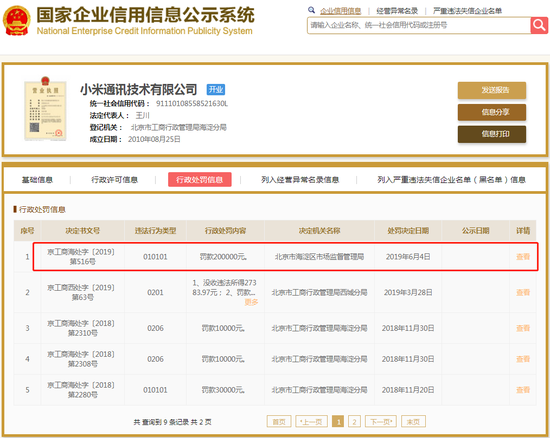Click the date 2019年3月28日
Image resolution: width=550 pixels, height=438 pixels.
pos(408,292)
